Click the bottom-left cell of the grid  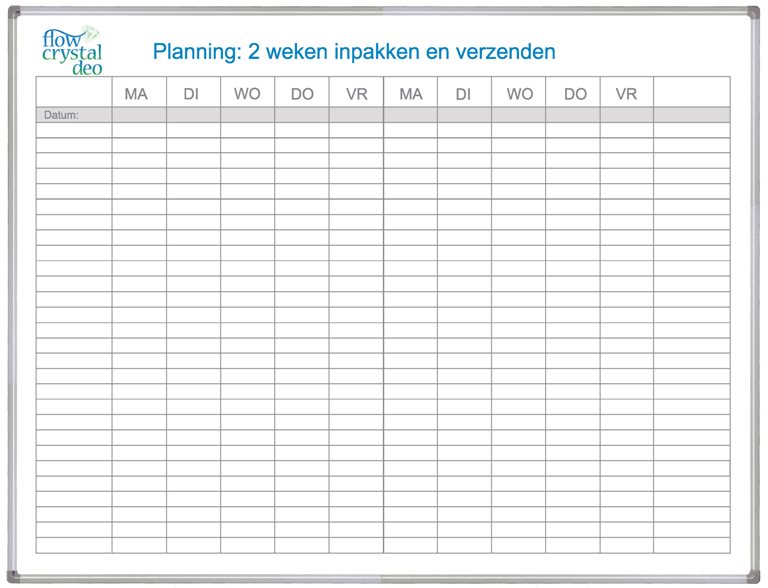click(74, 545)
